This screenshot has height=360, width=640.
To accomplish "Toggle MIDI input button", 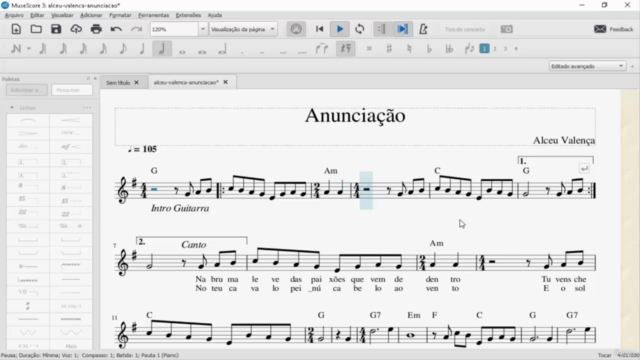I will pyautogui.click(x=296, y=29).
